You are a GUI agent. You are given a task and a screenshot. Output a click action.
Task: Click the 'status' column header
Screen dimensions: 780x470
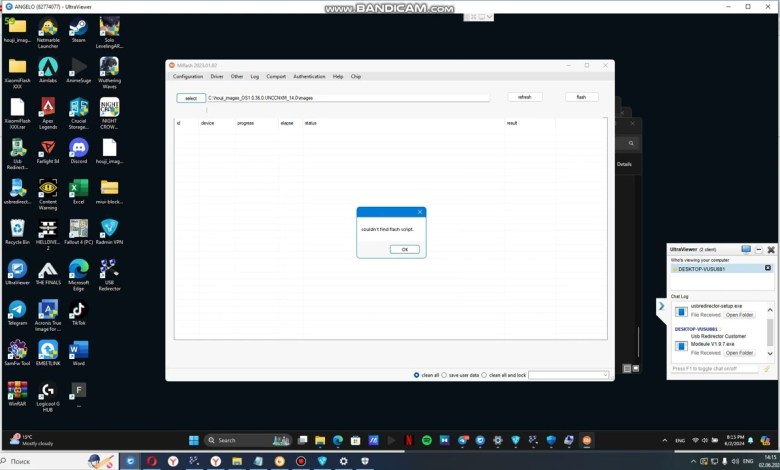pos(310,123)
